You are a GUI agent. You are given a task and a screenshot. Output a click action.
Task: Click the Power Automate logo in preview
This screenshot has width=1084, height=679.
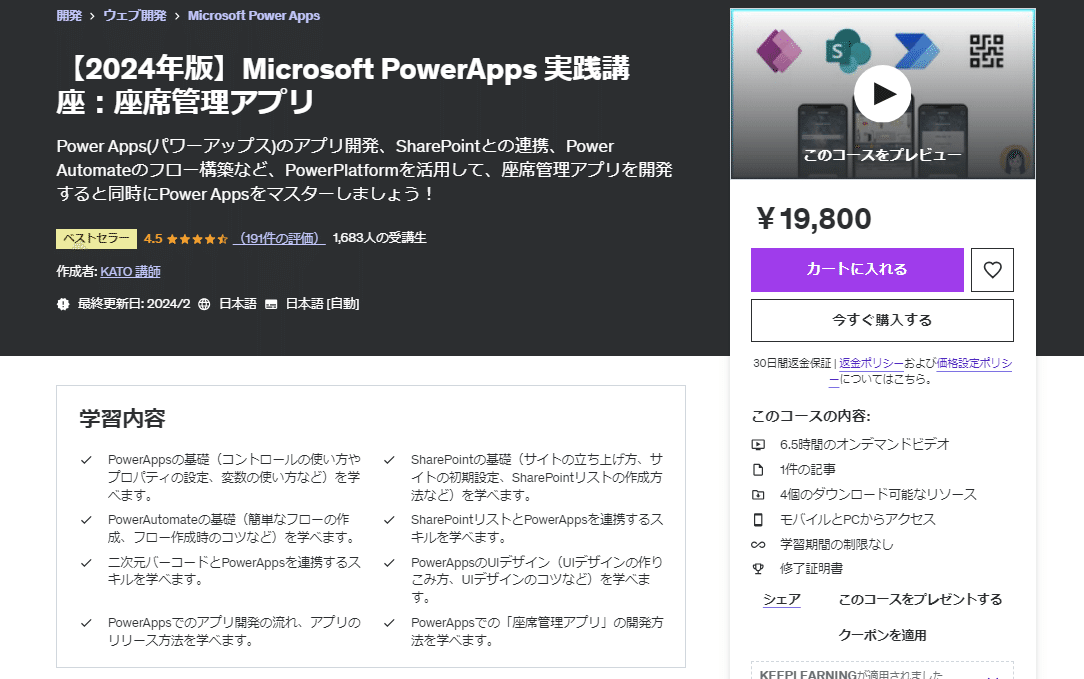(x=917, y=50)
